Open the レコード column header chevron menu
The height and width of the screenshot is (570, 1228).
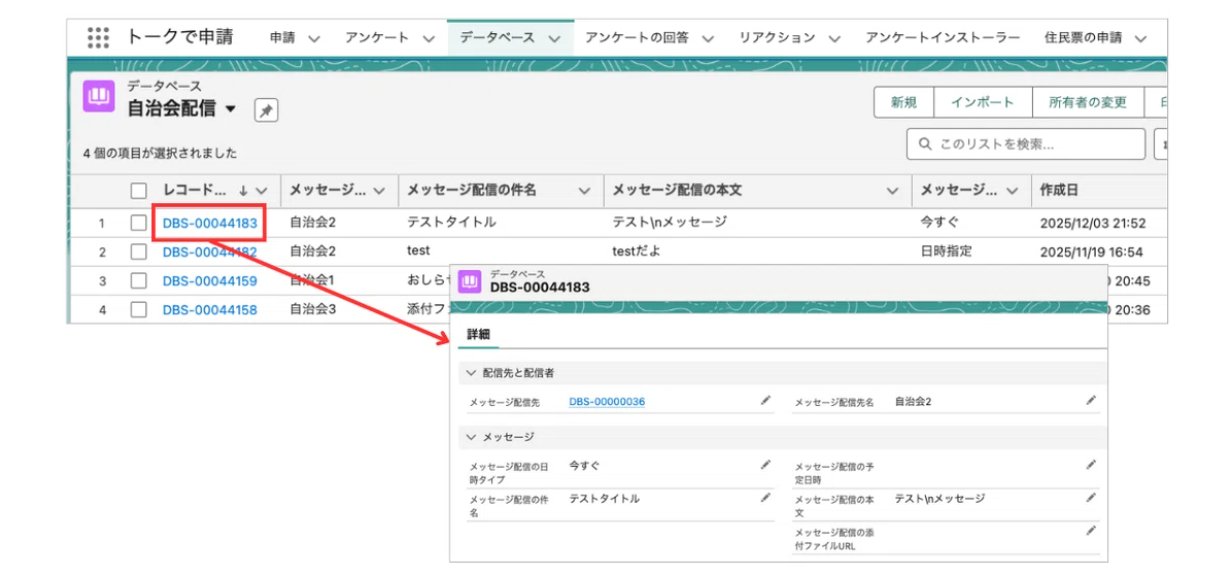click(262, 190)
